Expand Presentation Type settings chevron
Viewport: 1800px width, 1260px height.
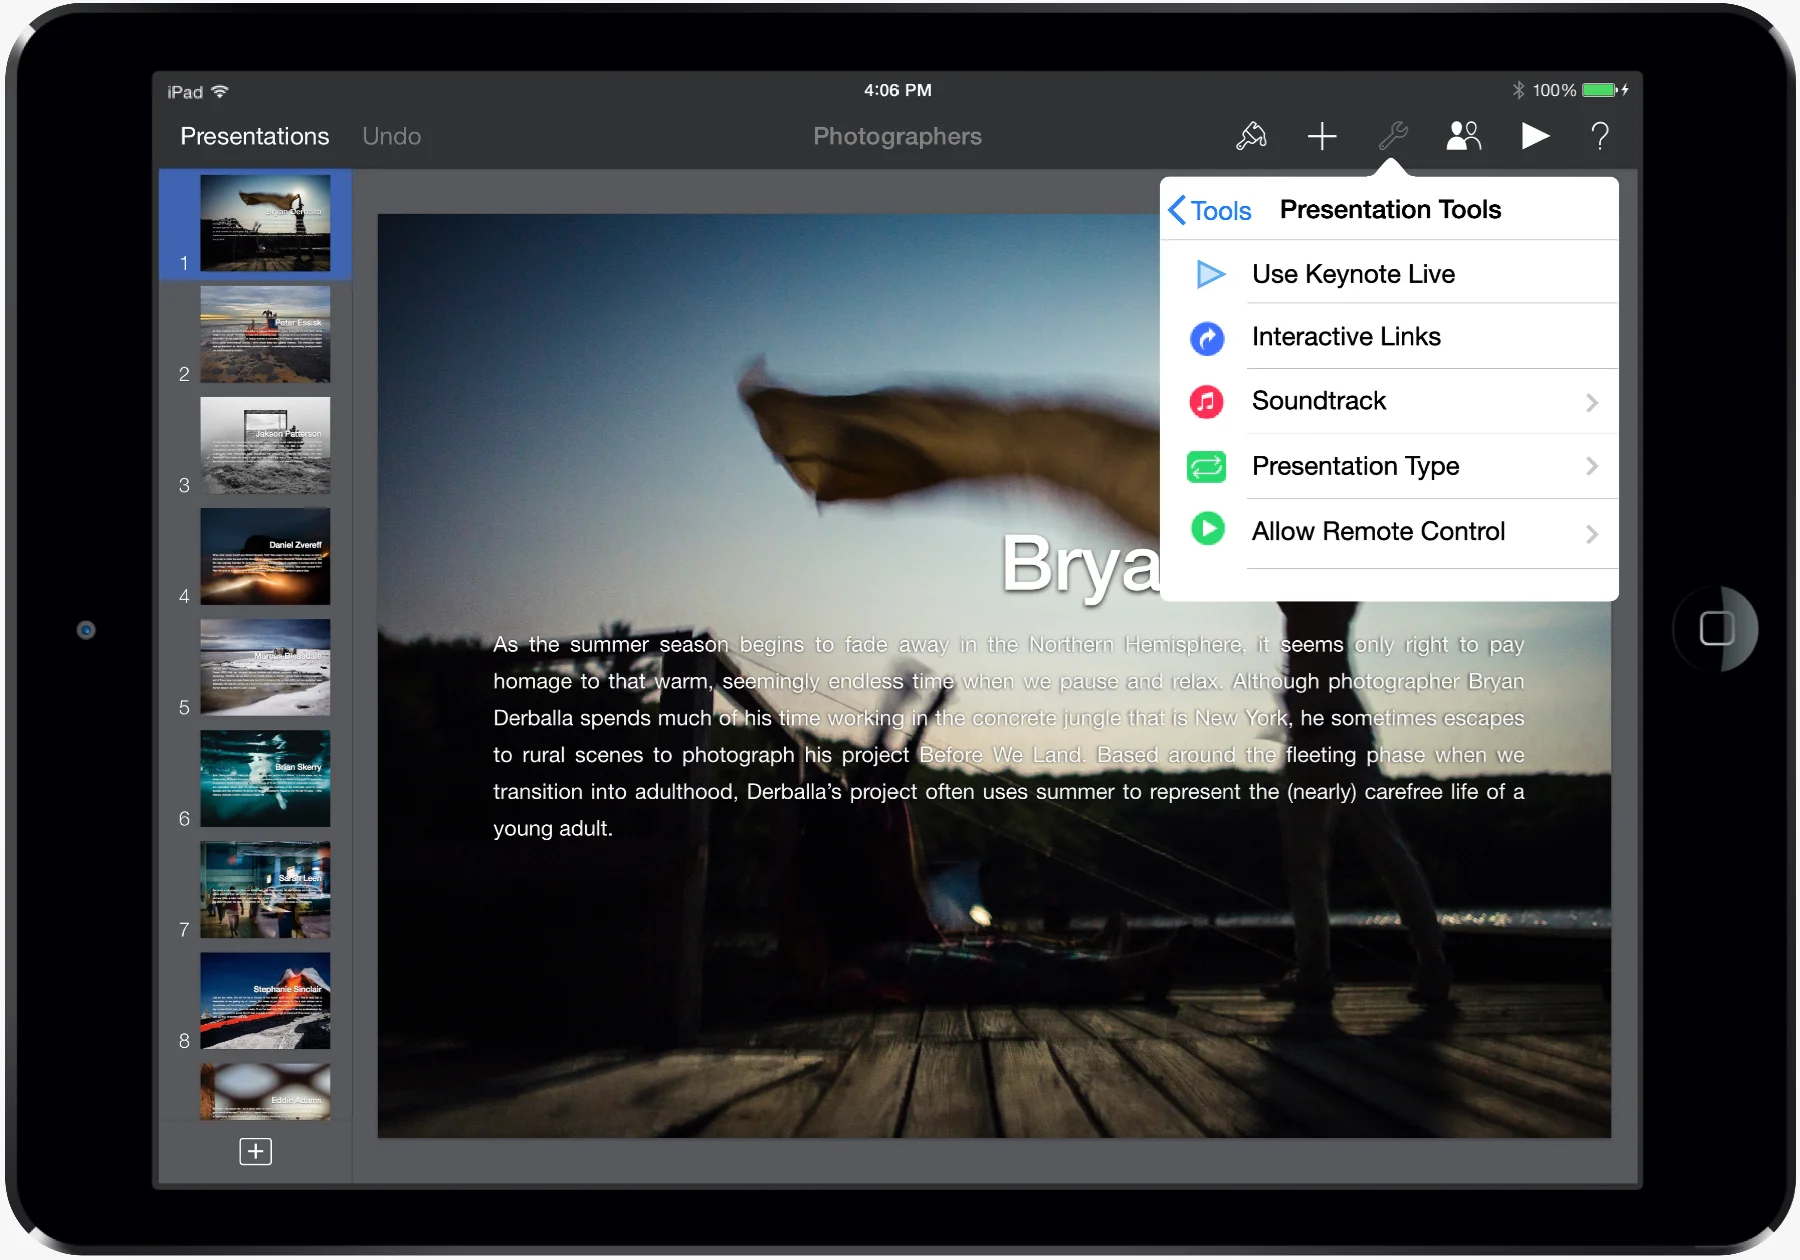tap(1591, 467)
